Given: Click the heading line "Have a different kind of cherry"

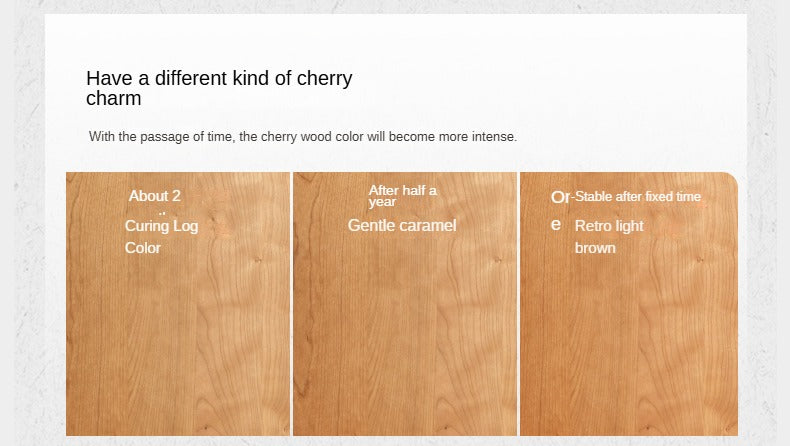Looking at the screenshot, I should pyautogui.click(x=219, y=78).
